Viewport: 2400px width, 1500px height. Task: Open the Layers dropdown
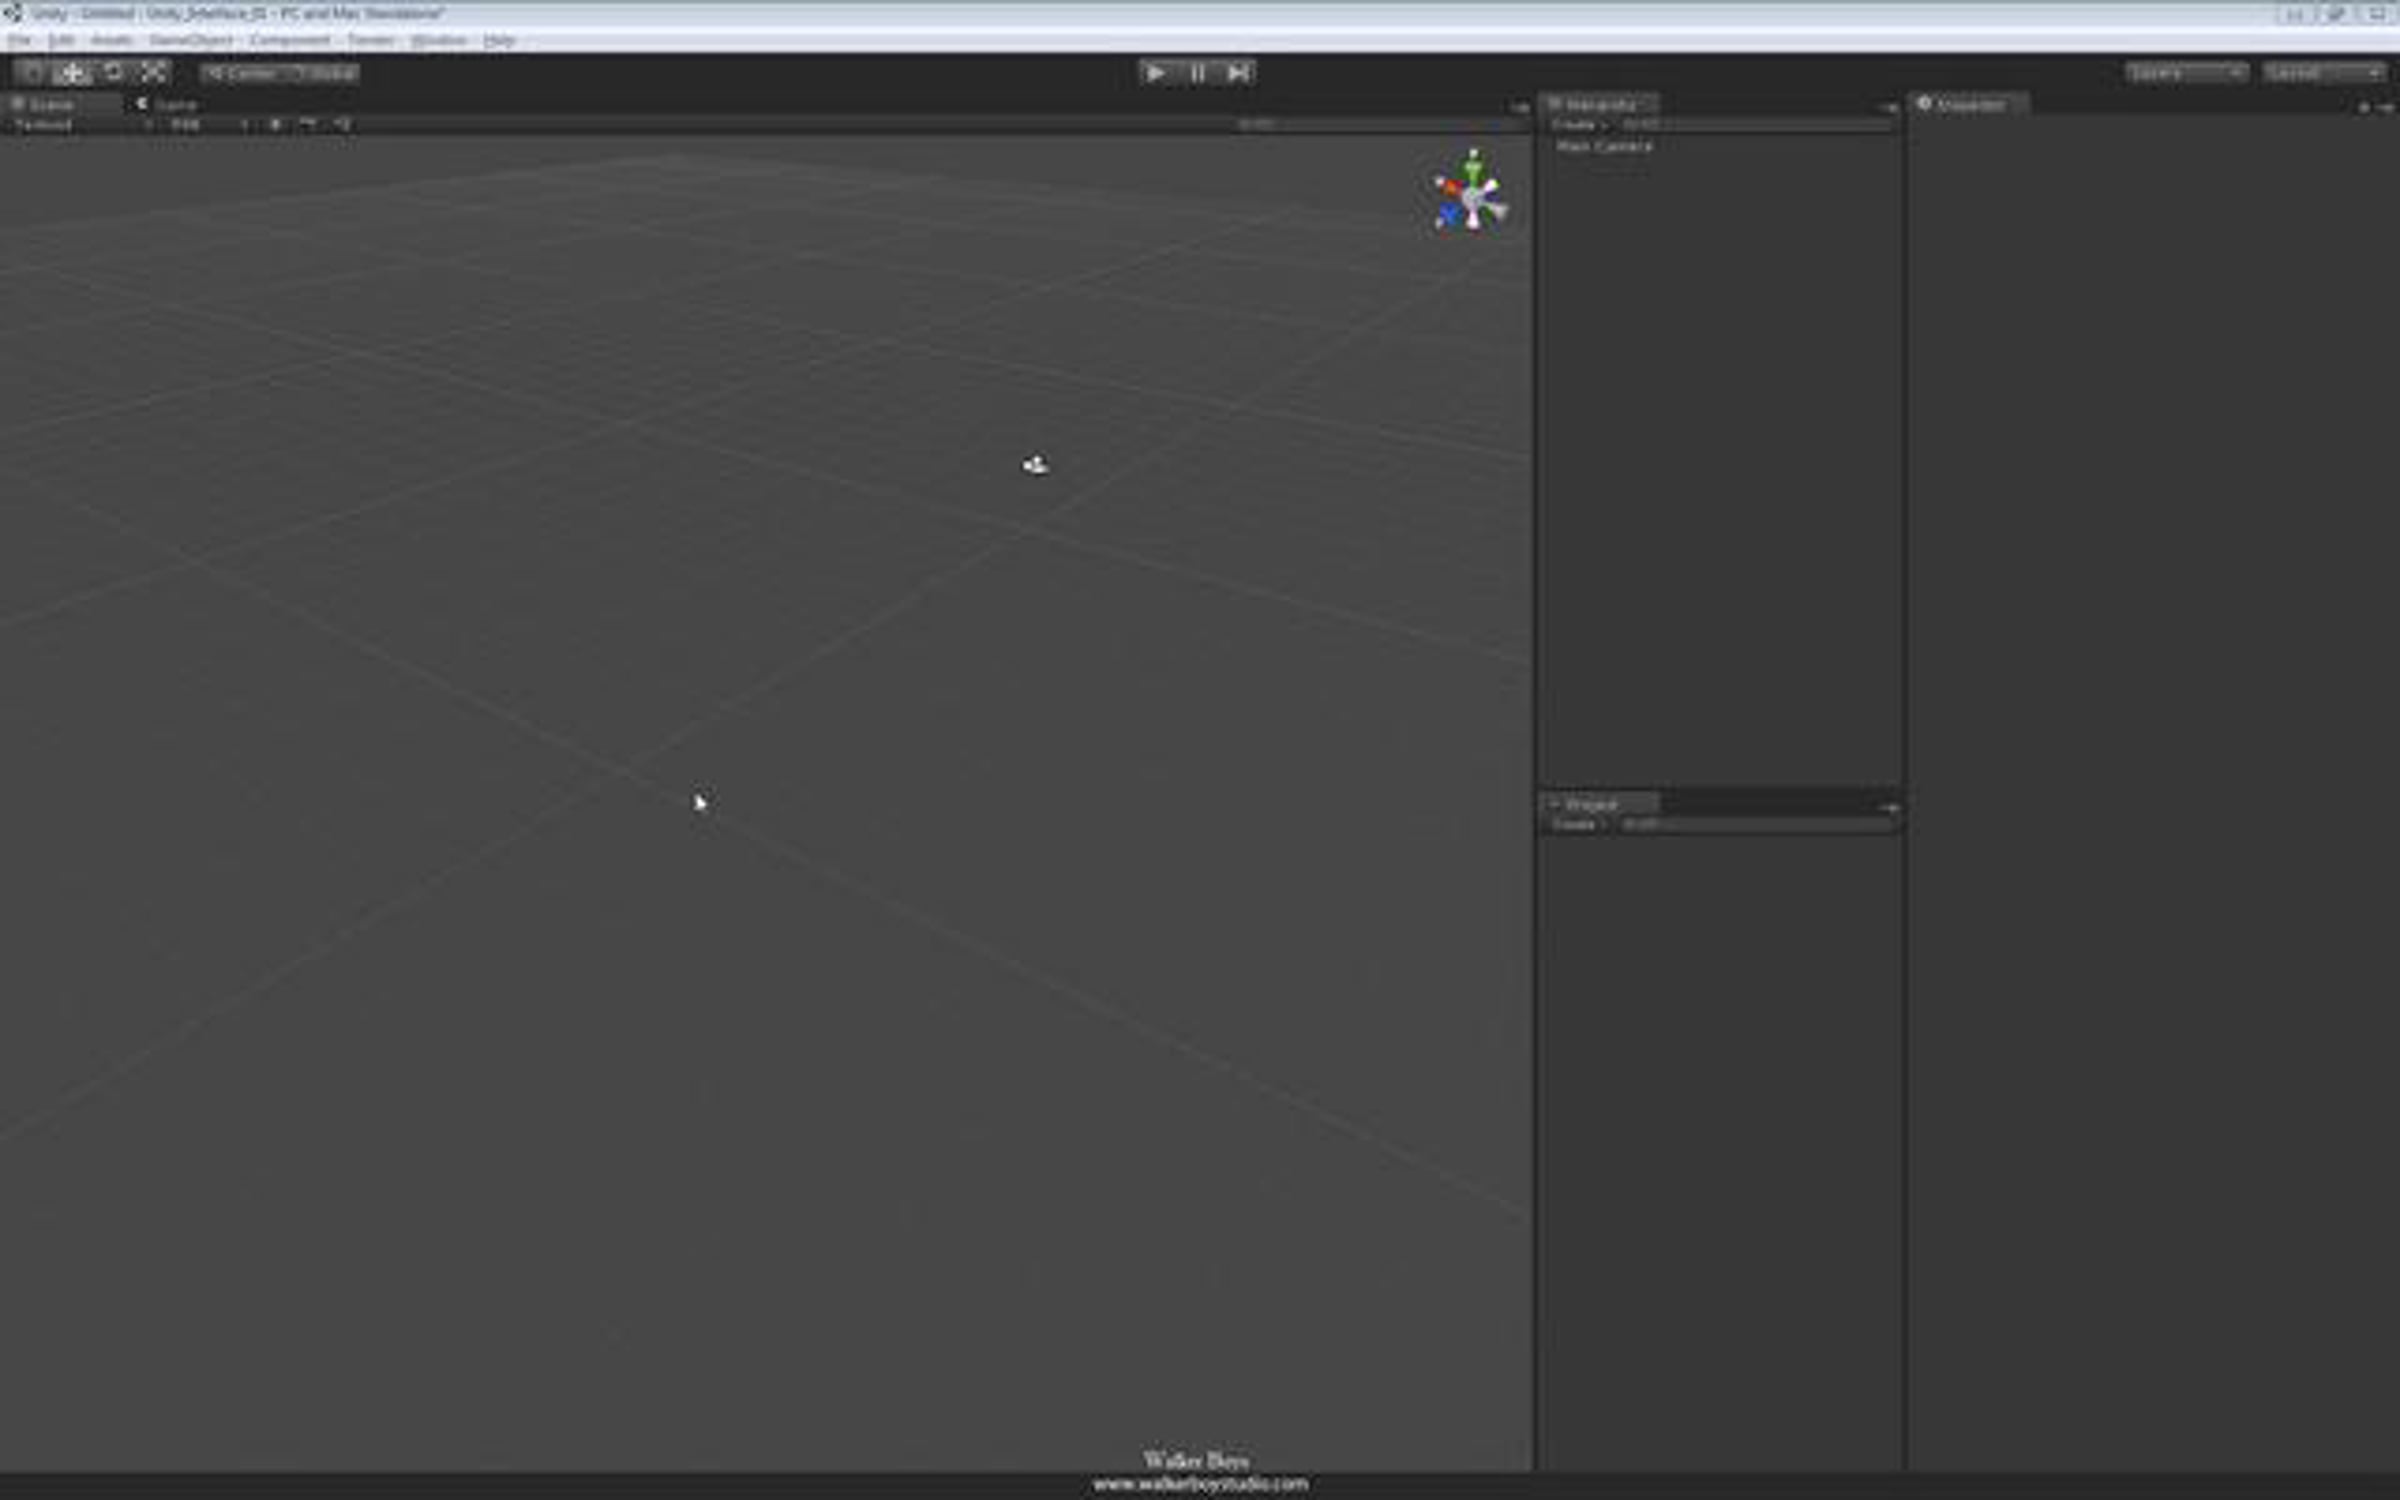coord(2187,73)
